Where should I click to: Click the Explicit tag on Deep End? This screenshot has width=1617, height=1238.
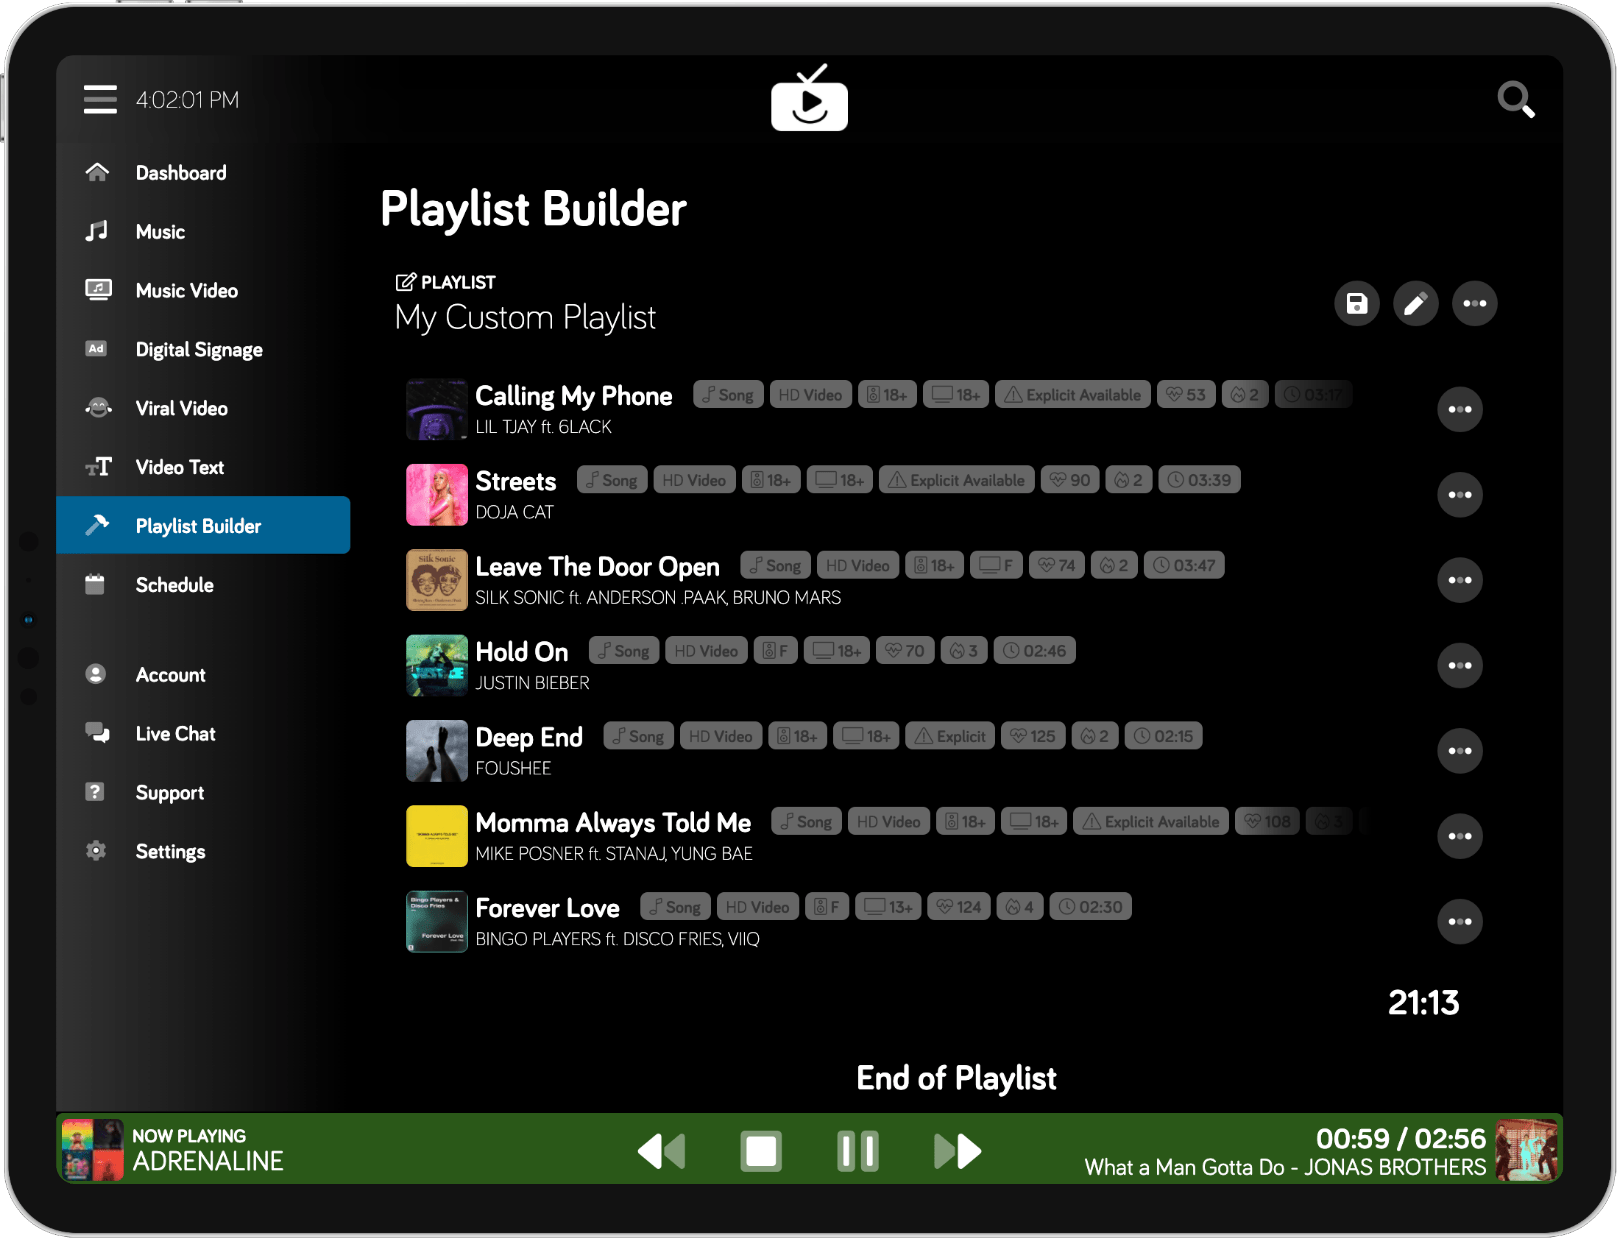[951, 736]
